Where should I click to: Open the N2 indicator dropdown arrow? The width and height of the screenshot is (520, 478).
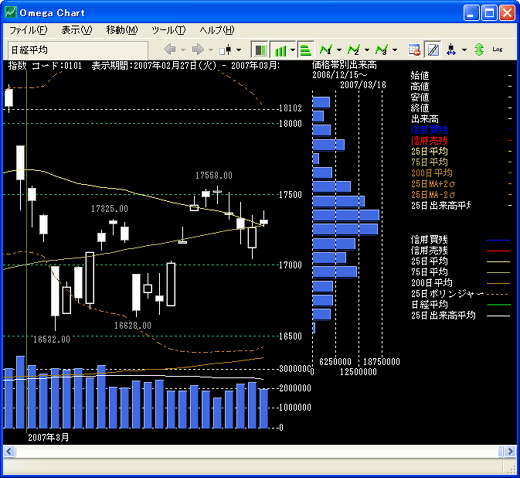click(x=367, y=50)
